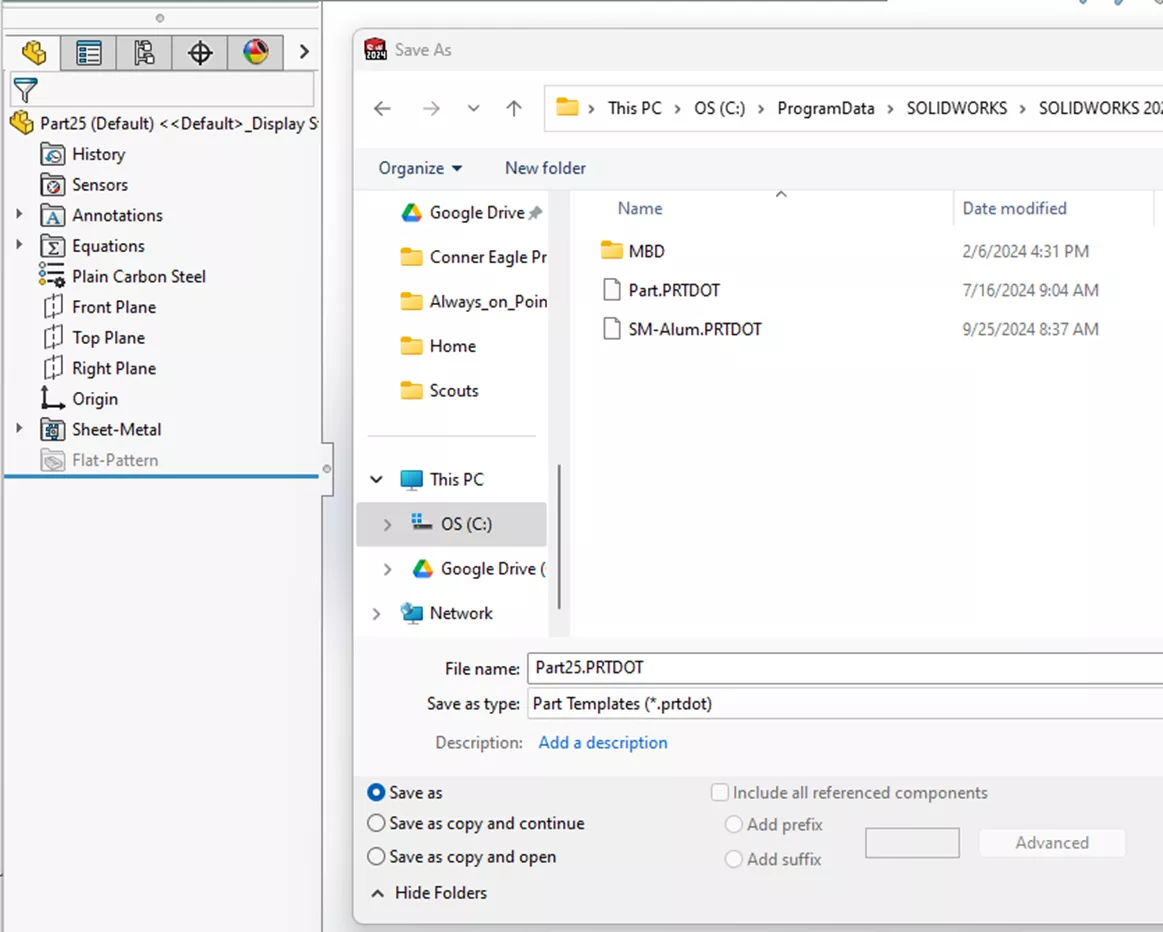Open the DimXpertManager tab
The height and width of the screenshot is (932, 1163).
(x=200, y=53)
